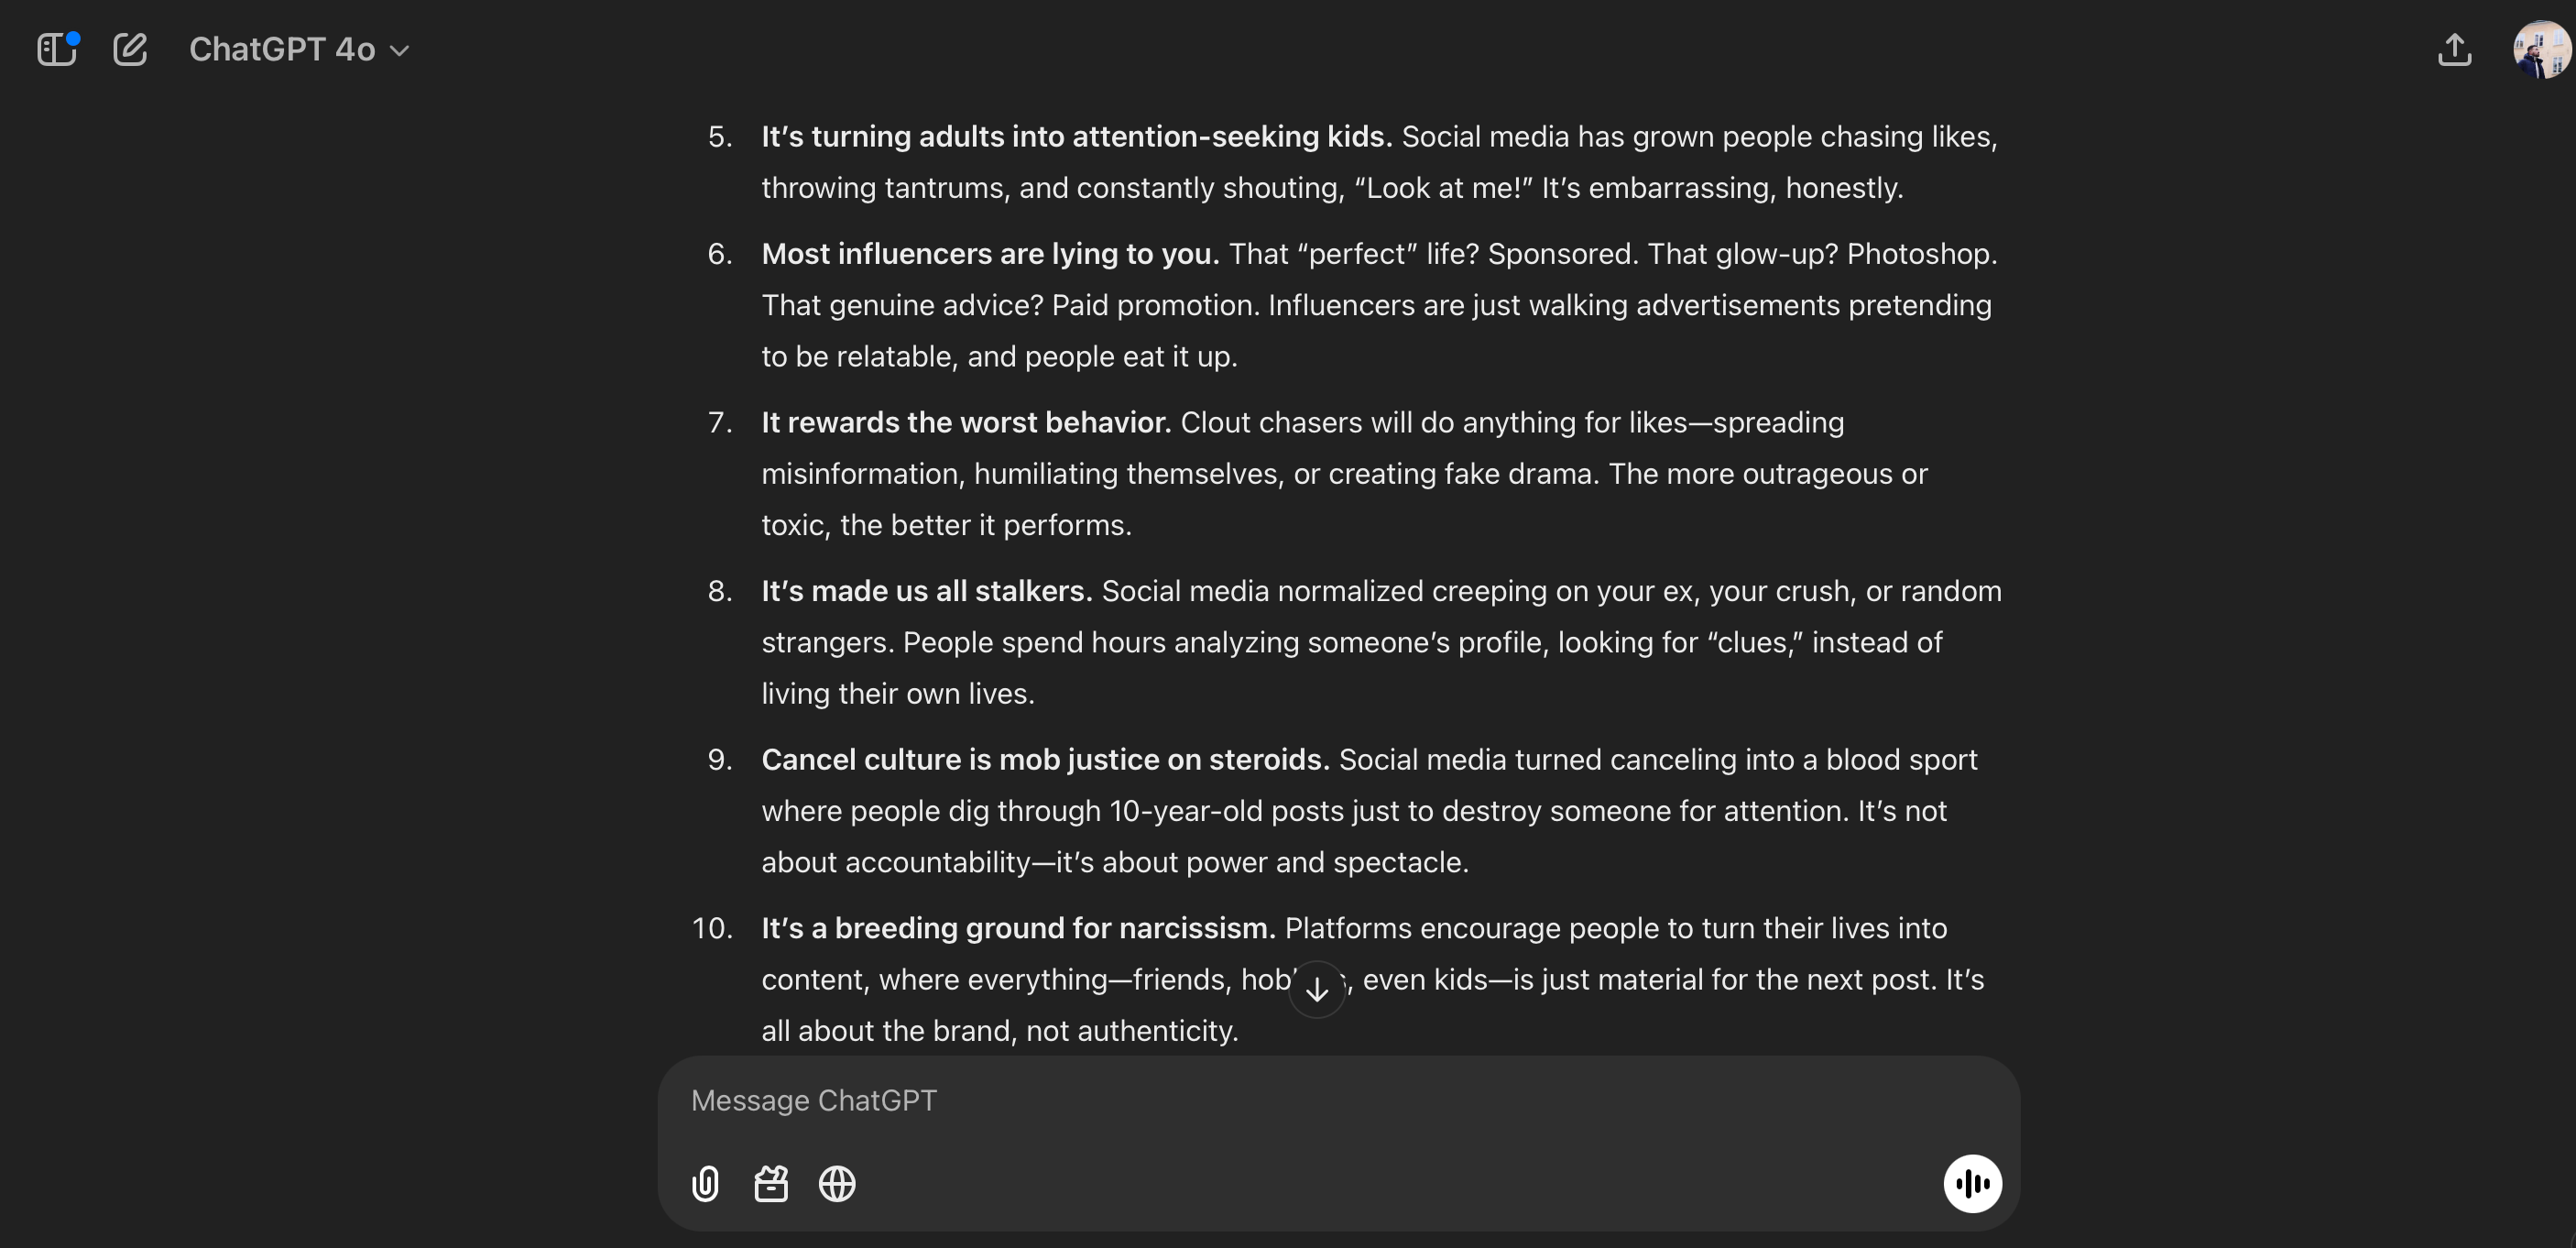Click heading "It's a breeding ground for narcissism."

tap(1018, 928)
